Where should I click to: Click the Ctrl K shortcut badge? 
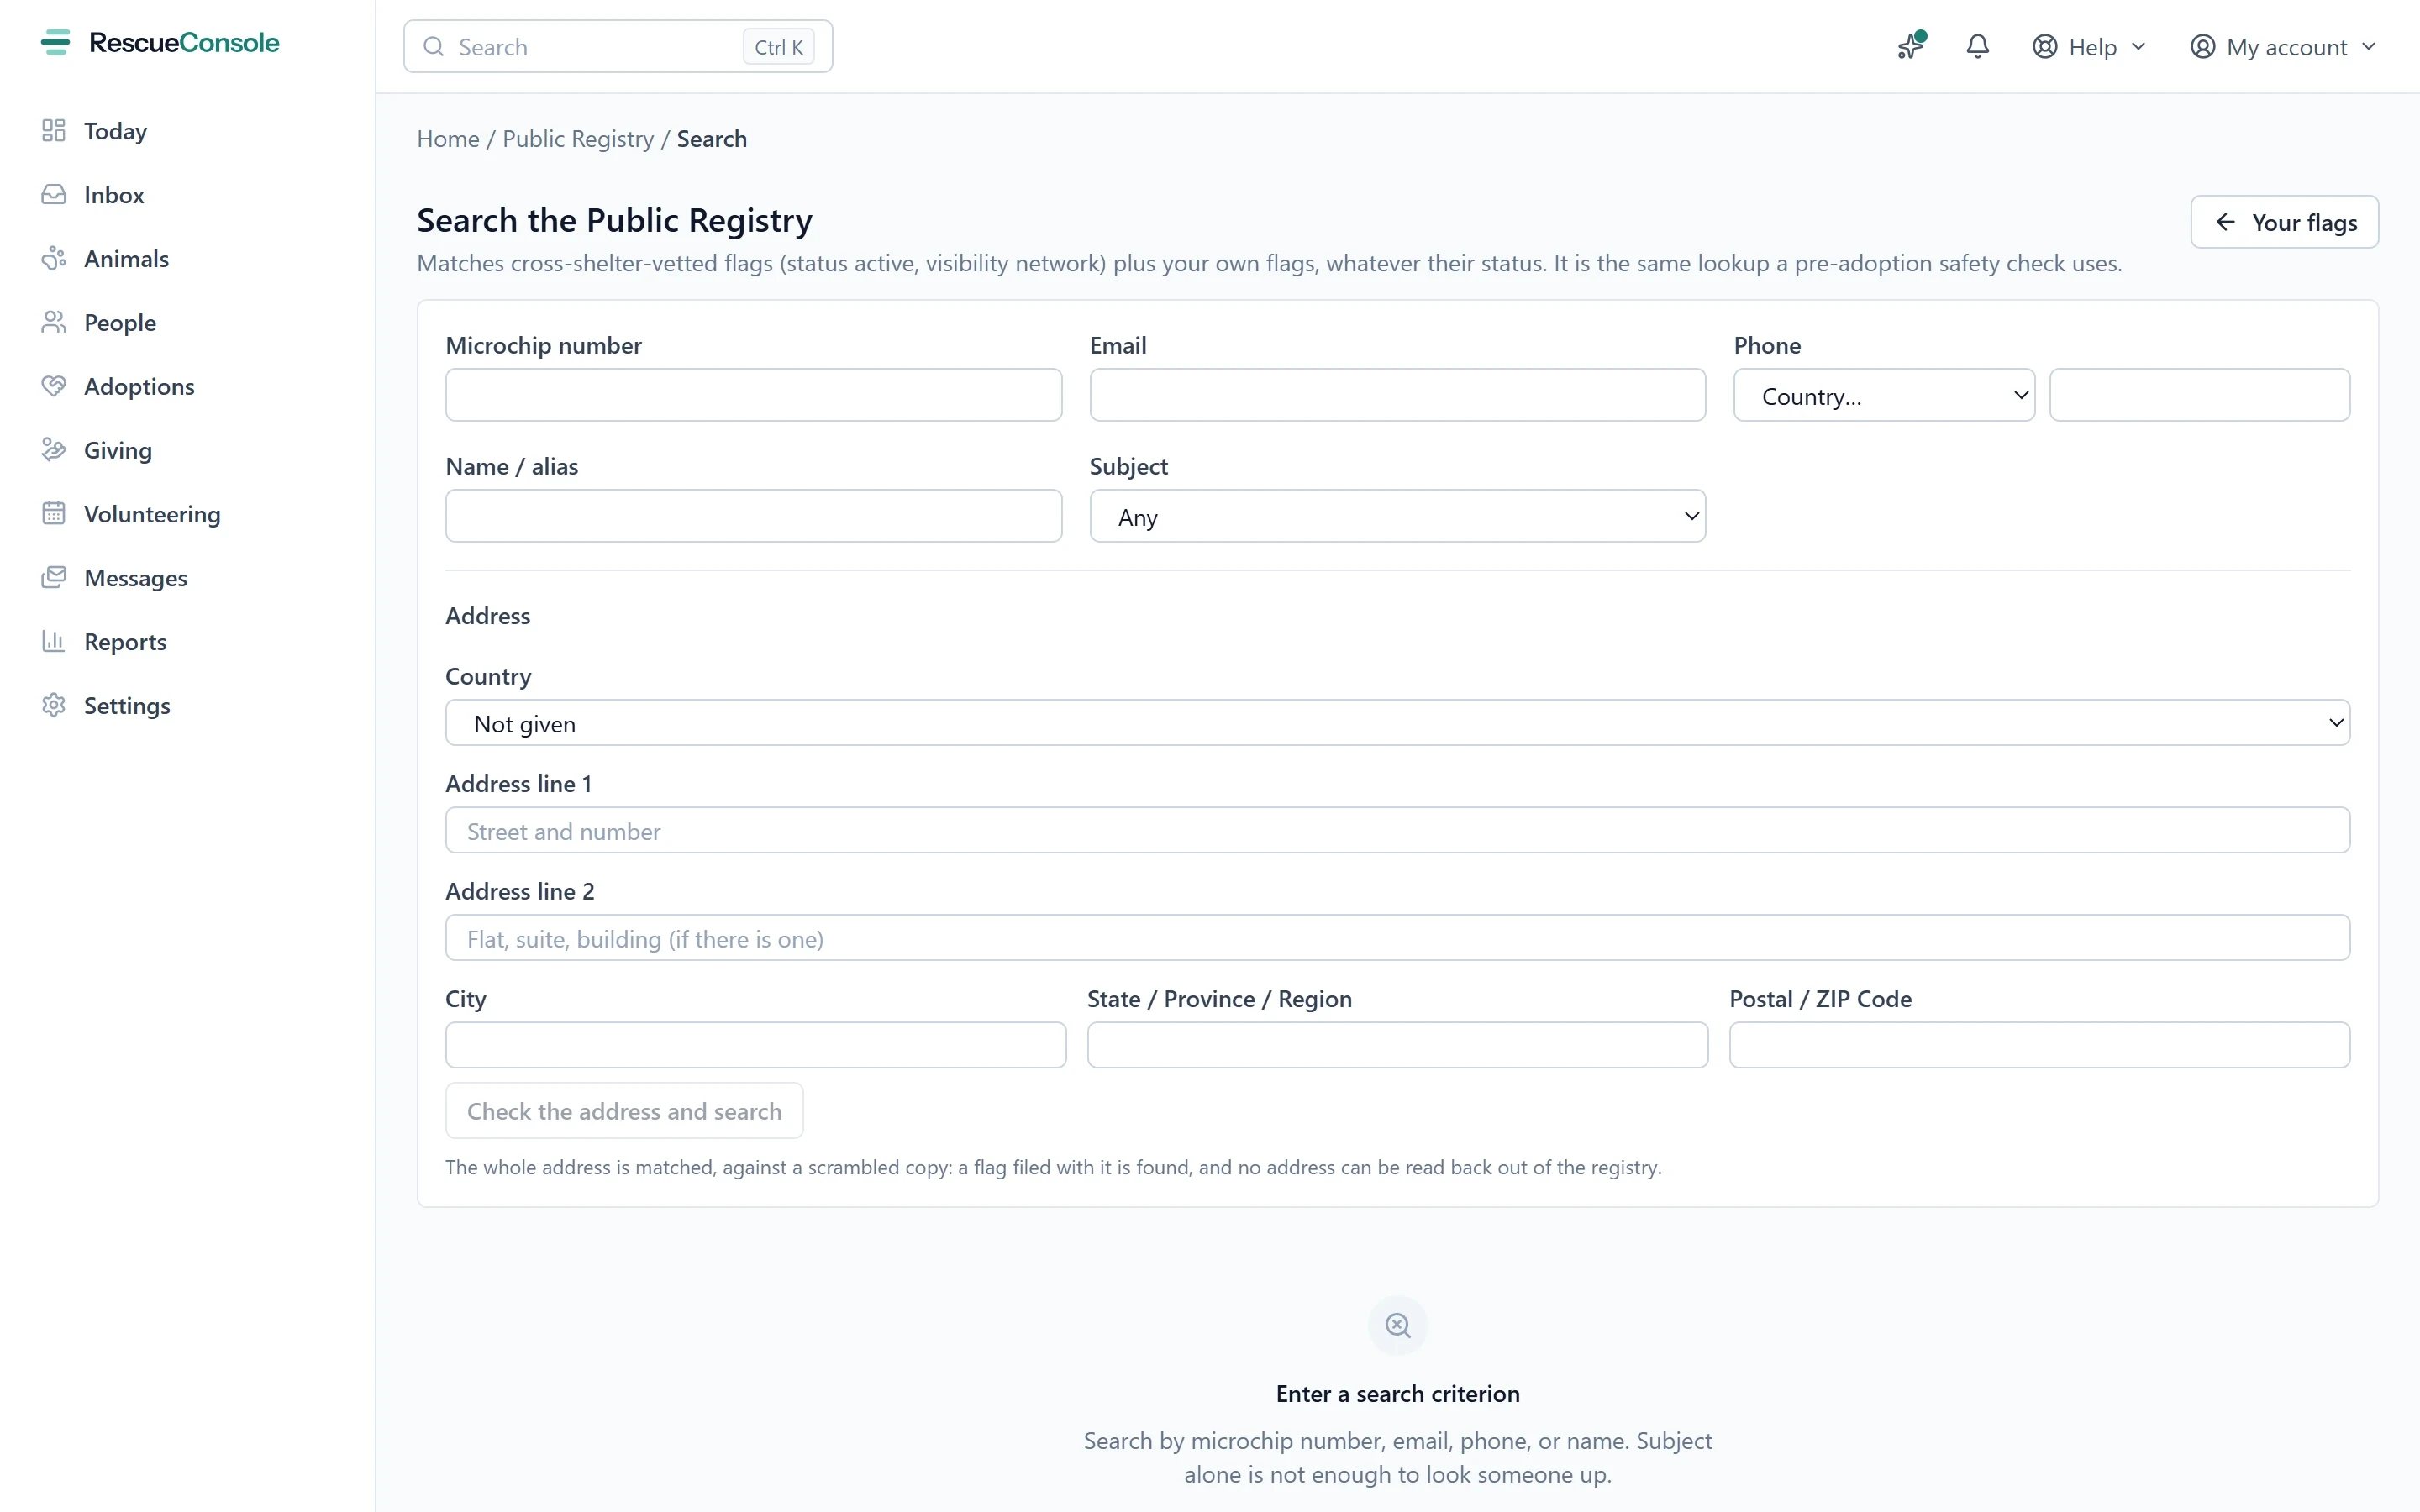778,47
